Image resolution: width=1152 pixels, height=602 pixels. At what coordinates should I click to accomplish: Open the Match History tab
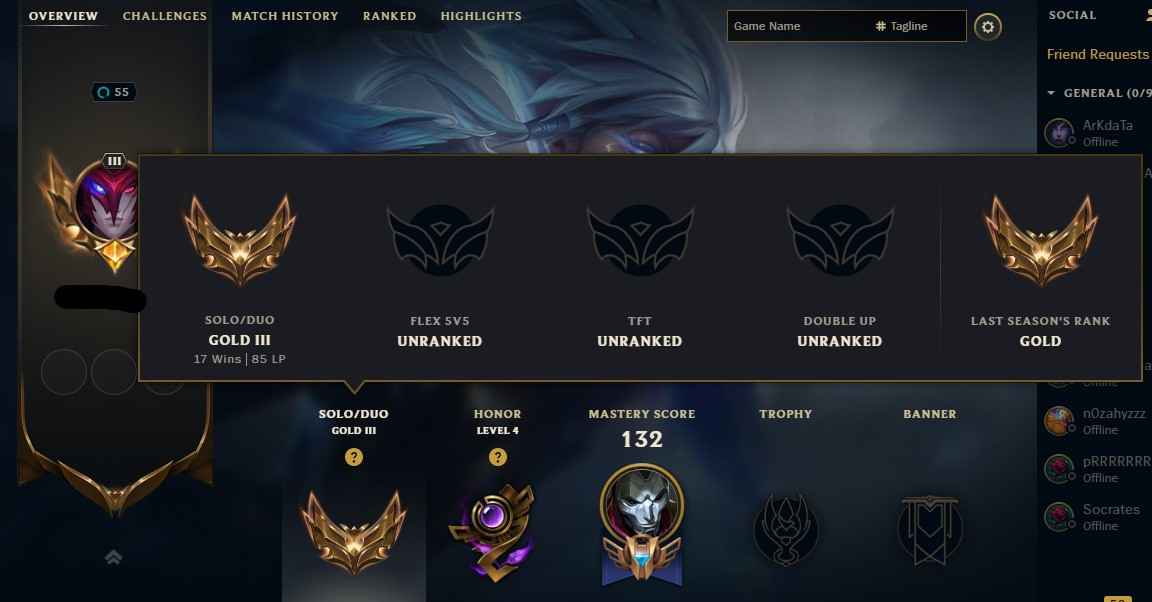pos(285,16)
